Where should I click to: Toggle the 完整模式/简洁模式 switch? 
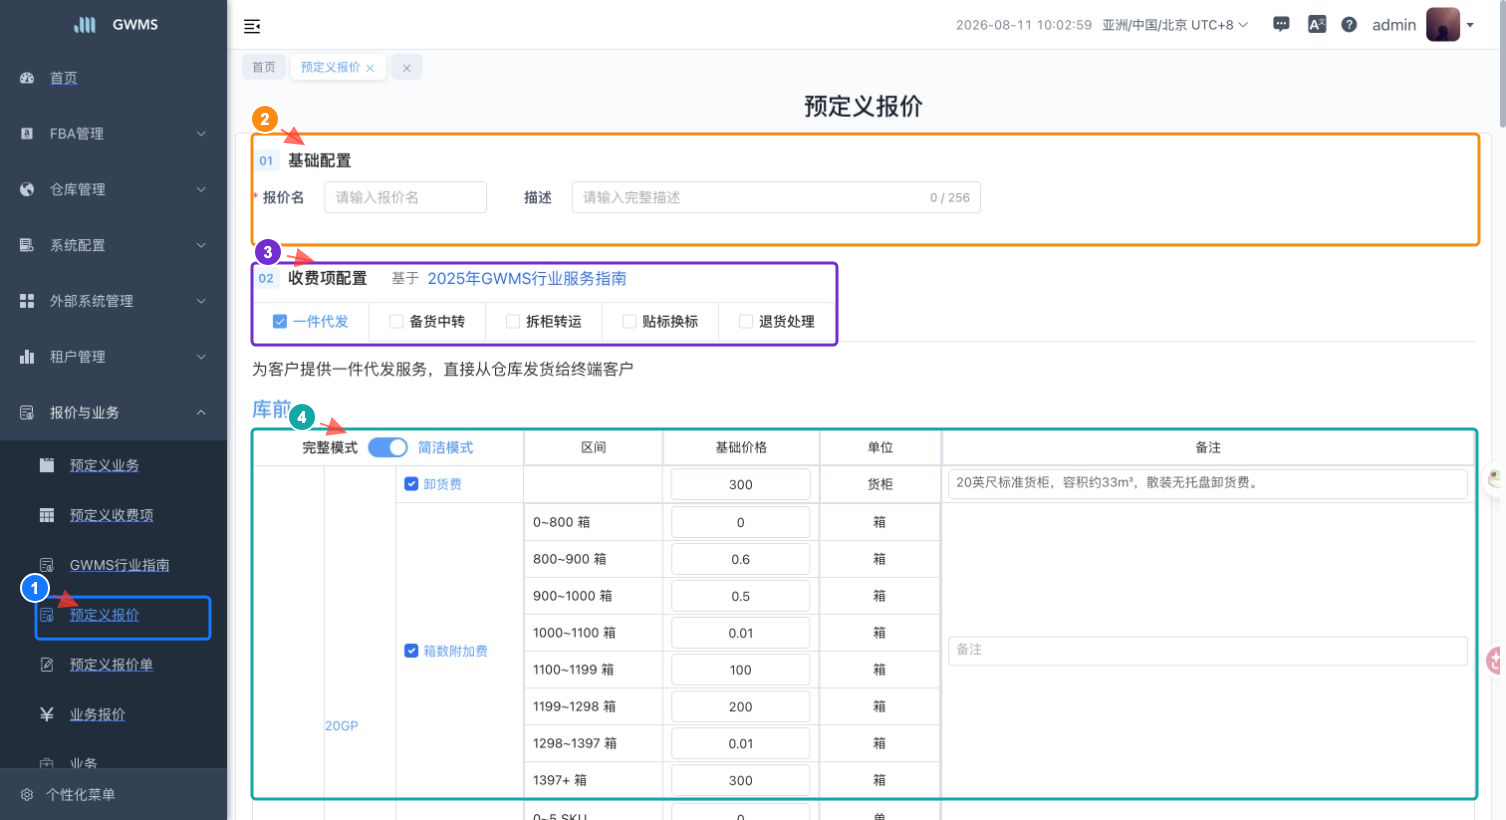(x=388, y=448)
